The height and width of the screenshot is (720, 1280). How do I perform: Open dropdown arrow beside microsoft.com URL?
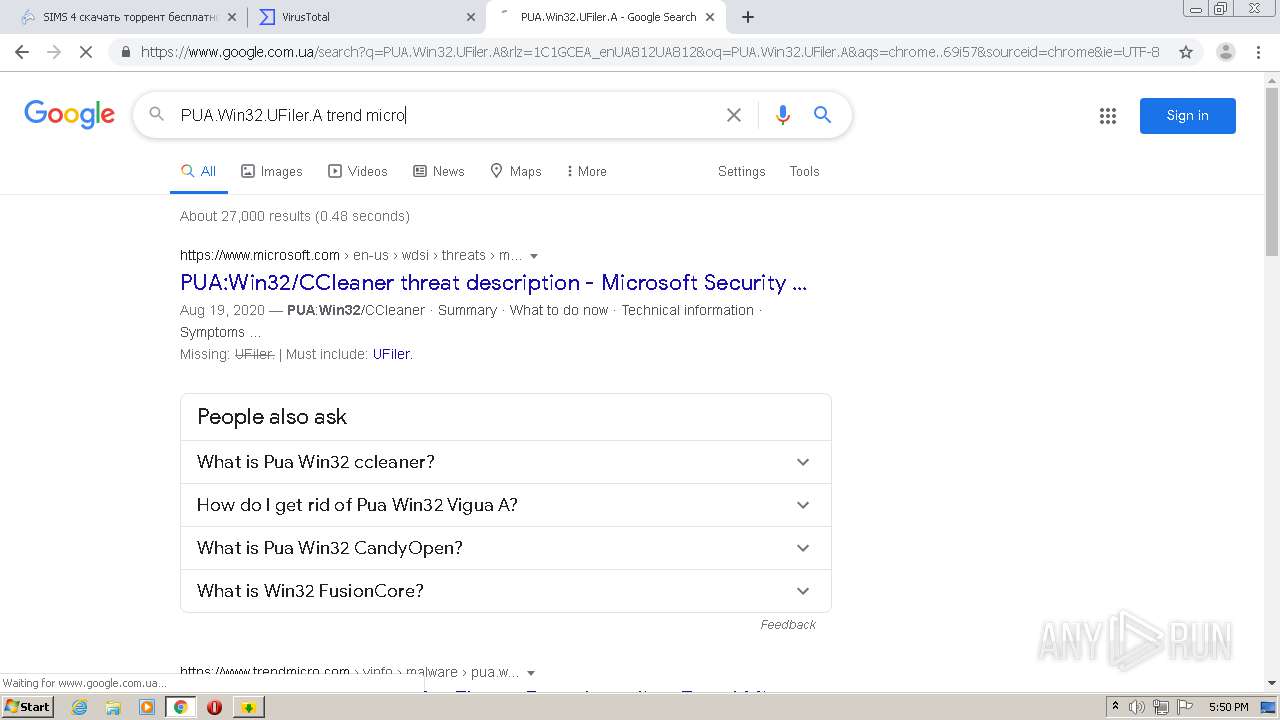(x=534, y=256)
